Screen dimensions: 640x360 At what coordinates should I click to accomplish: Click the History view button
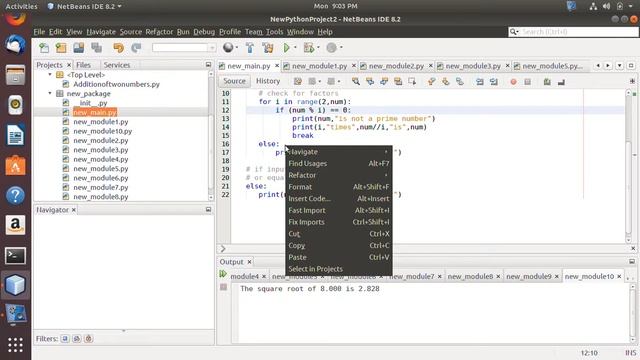tap(268, 81)
